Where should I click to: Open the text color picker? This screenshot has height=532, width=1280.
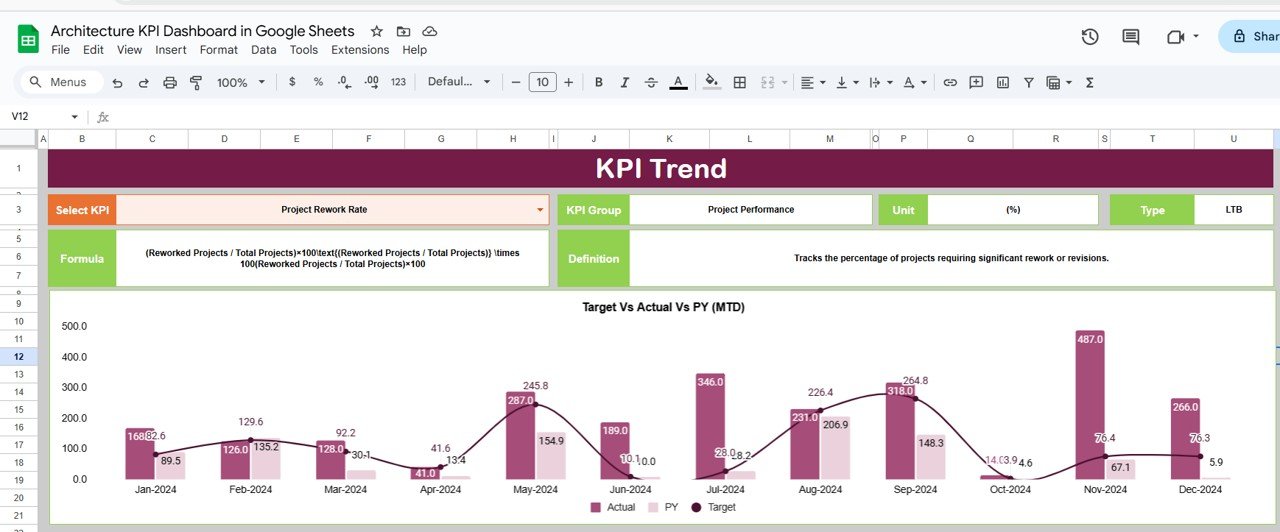click(x=678, y=82)
